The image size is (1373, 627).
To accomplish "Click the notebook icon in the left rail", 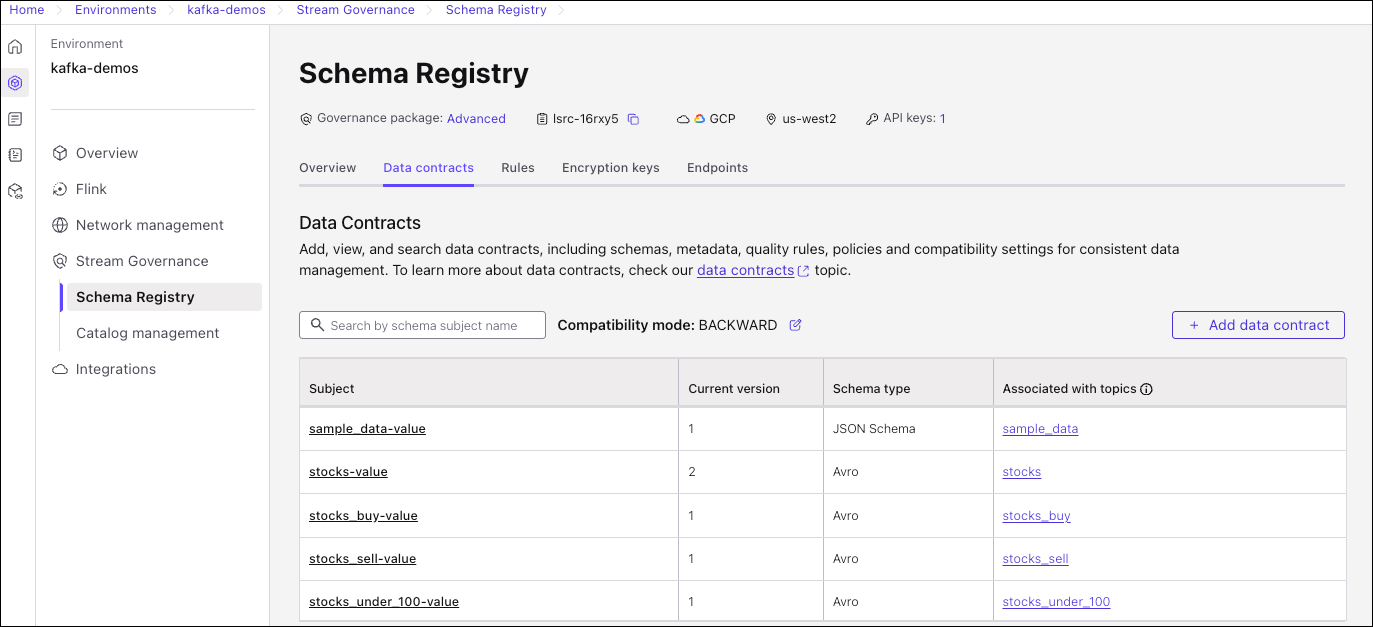I will [15, 155].
